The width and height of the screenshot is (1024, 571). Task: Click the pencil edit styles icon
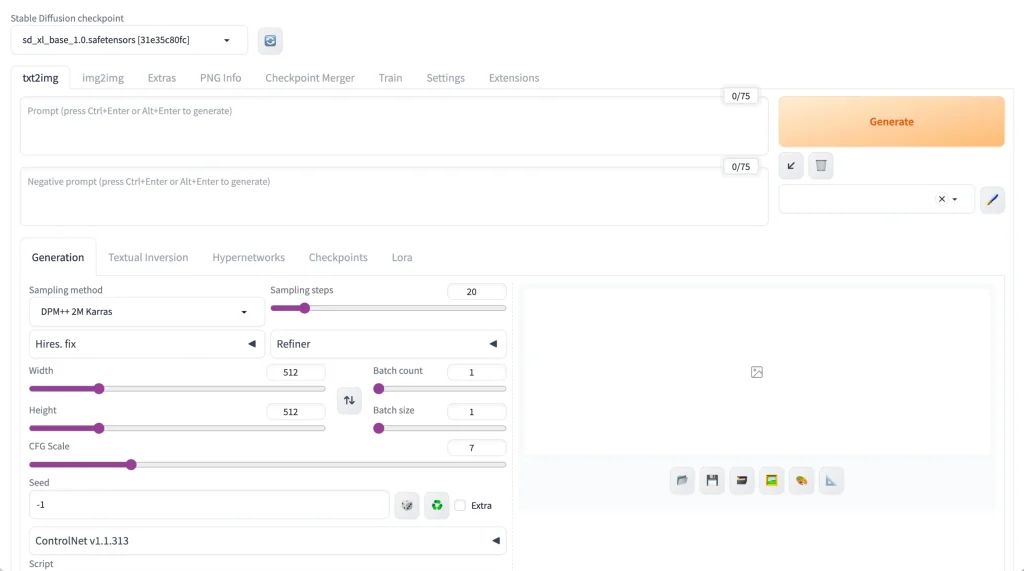point(992,199)
